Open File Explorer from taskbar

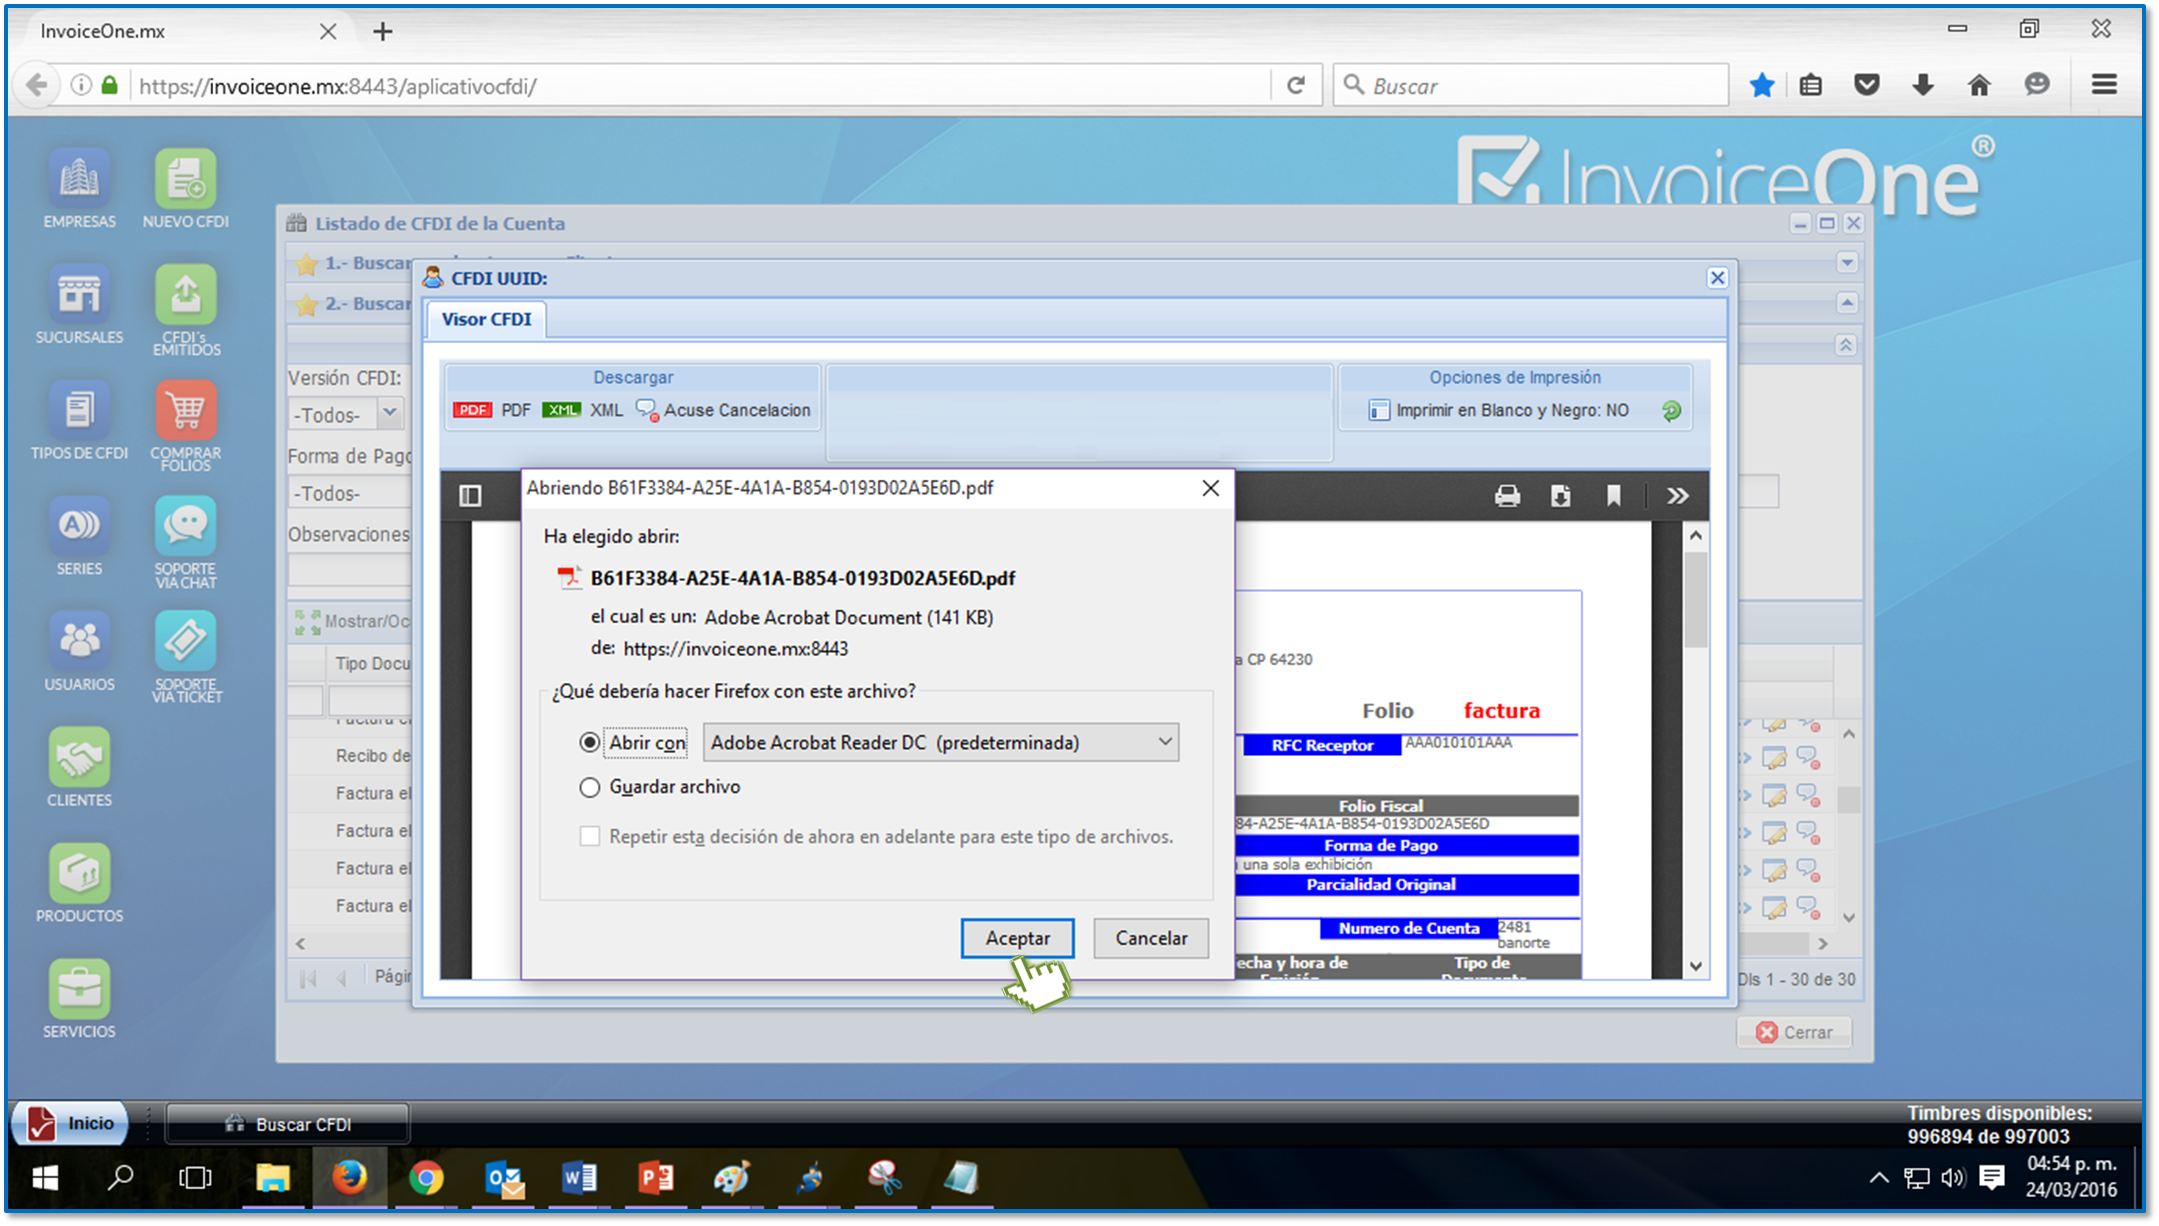(x=272, y=1178)
